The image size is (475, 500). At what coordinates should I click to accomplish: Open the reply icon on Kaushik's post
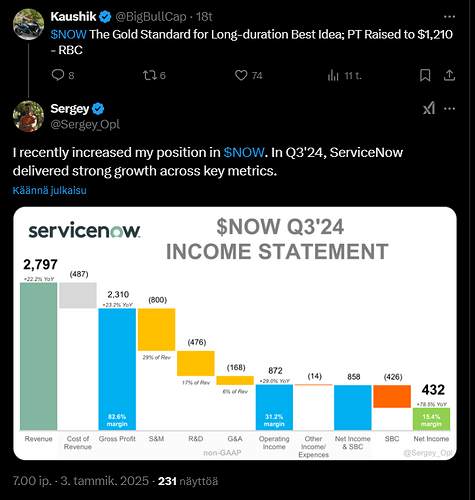[x=58, y=75]
